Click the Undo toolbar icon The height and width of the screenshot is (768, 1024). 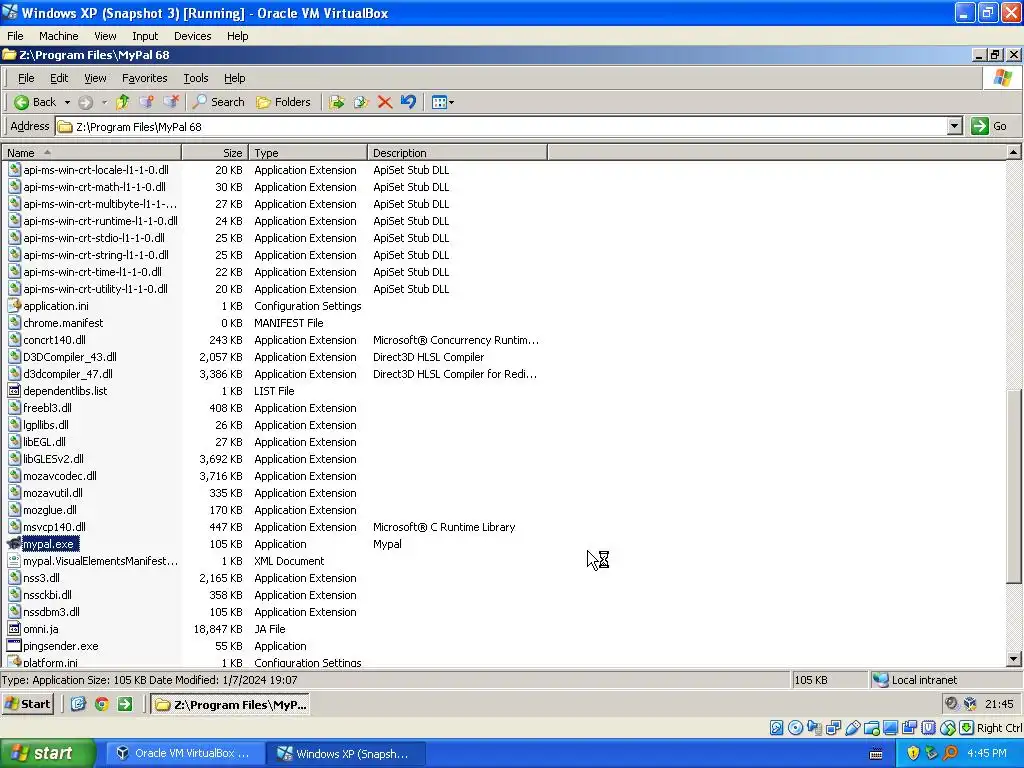pyautogui.click(x=409, y=102)
